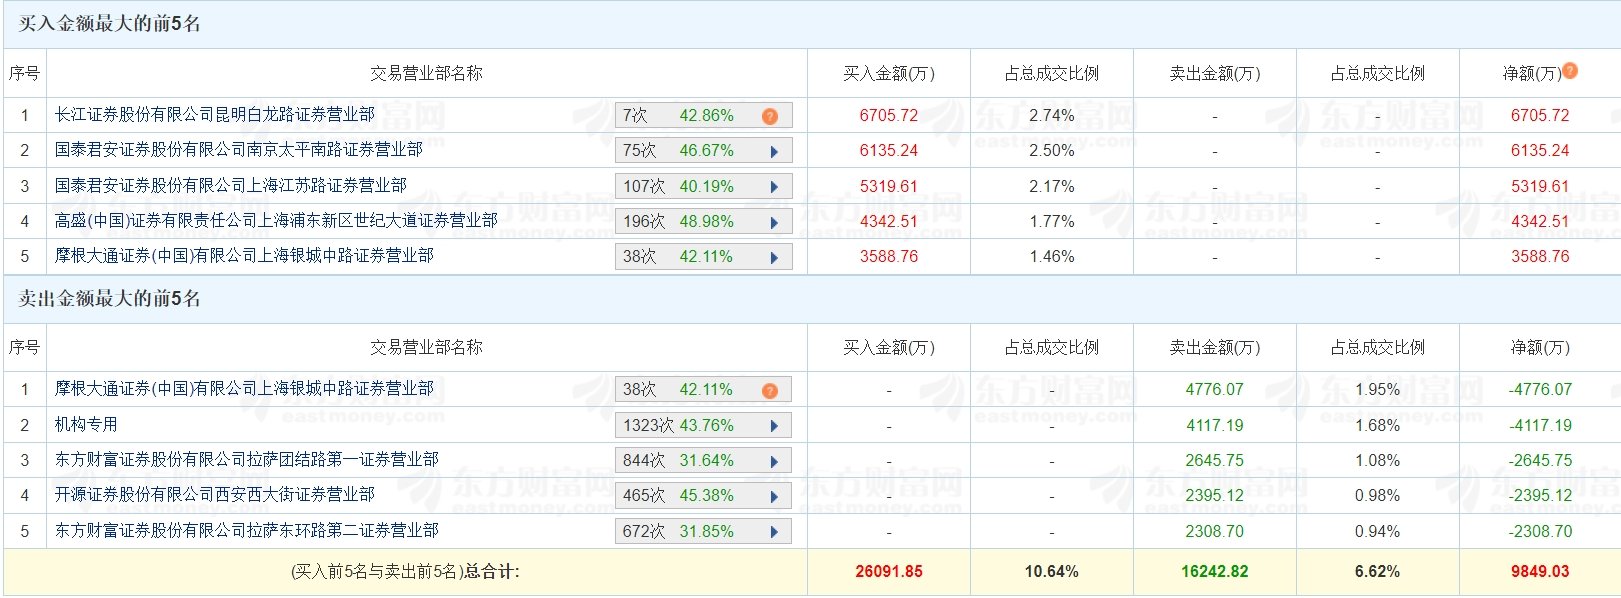Click arrow icon for 东方财富拉萨团结路 844次 box
Screen dimensions: 1621x598
pos(774,461)
